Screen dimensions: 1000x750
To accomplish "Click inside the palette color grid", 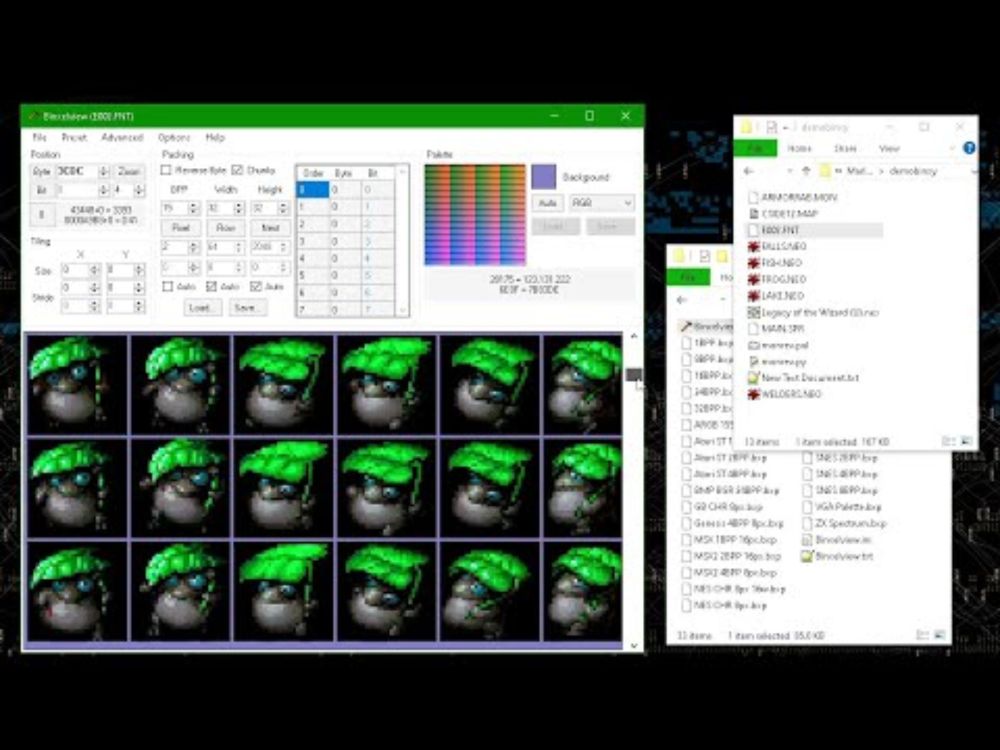I will click(475, 215).
